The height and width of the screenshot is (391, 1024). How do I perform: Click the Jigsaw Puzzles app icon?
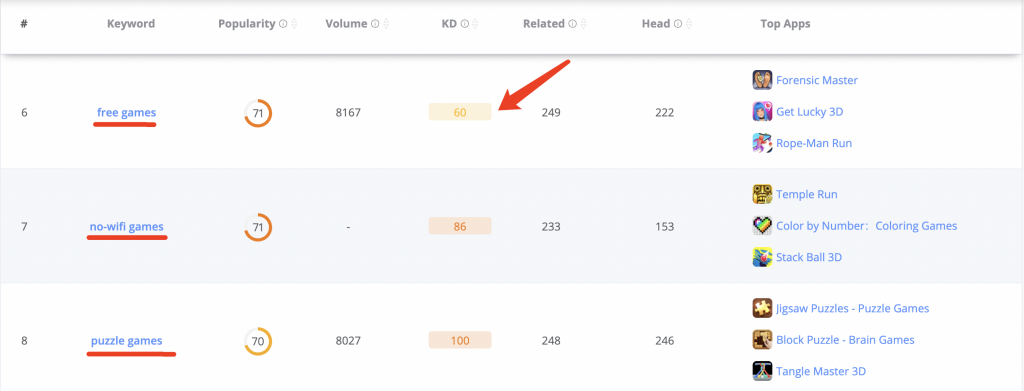762,308
